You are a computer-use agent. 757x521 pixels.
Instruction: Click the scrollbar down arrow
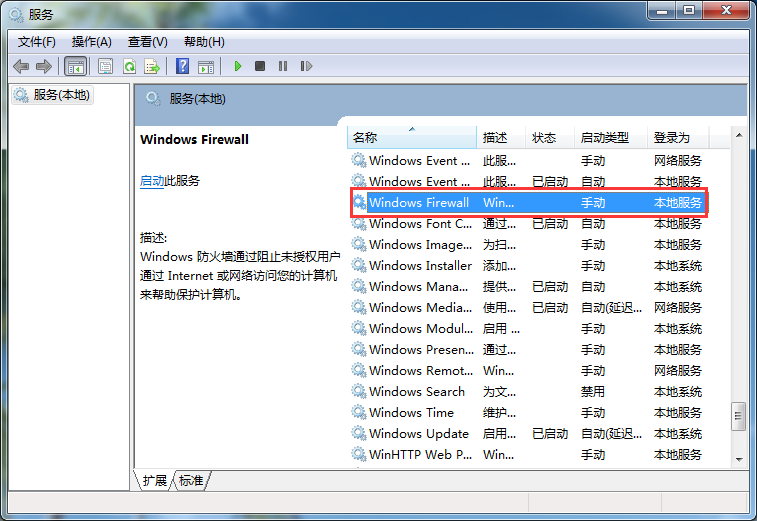point(739,460)
